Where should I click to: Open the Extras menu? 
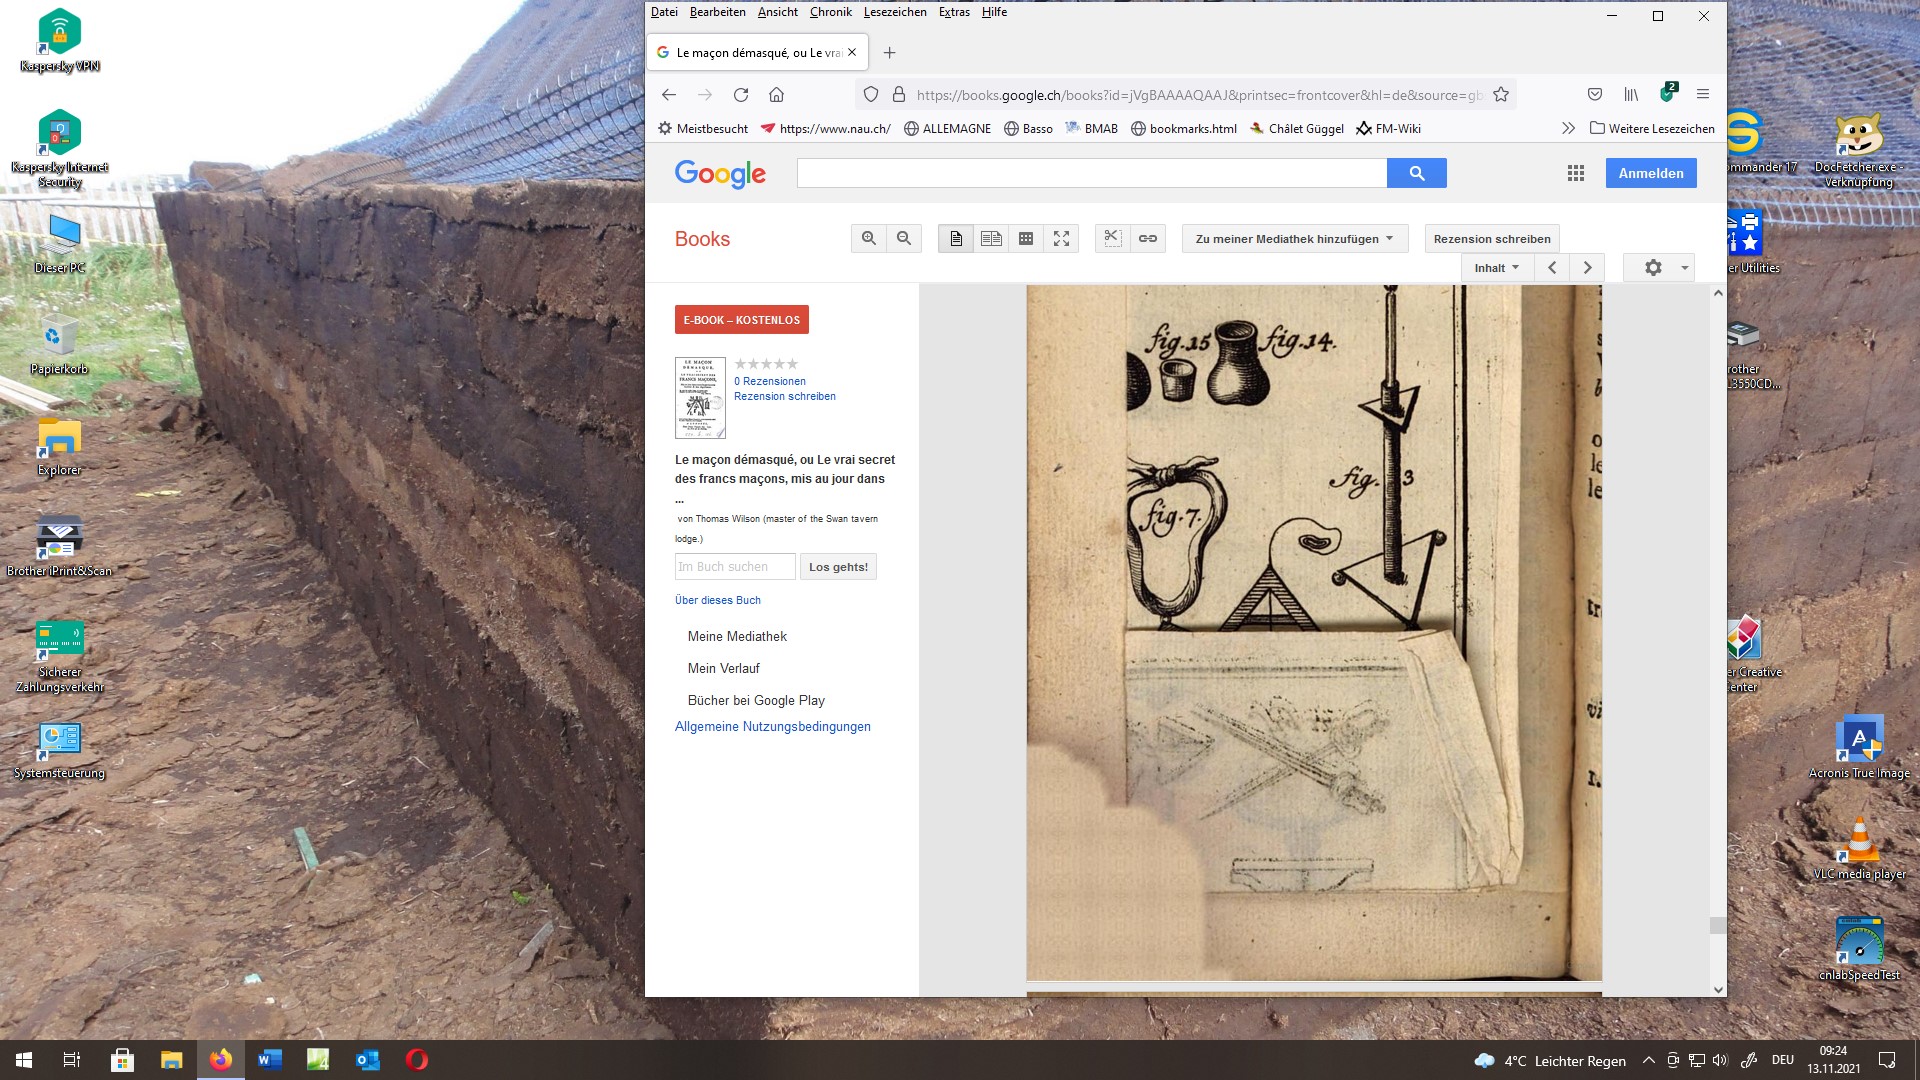pos(954,12)
